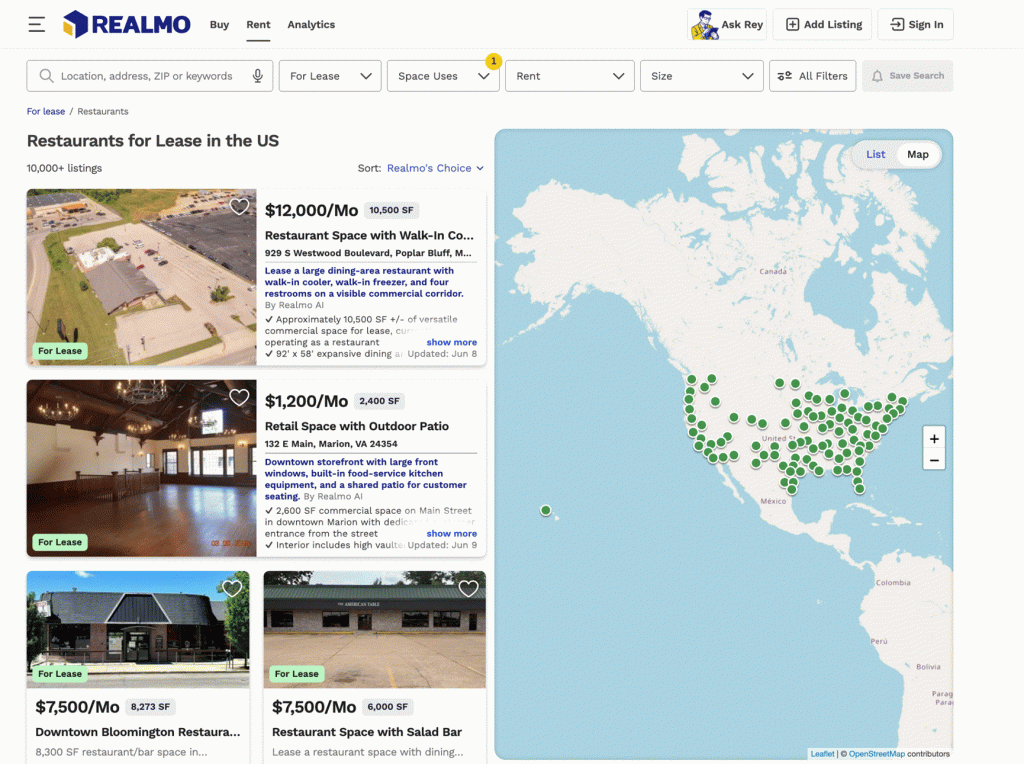Click the Sign In button
Viewport: 1024px width, 764px height.
916,25
